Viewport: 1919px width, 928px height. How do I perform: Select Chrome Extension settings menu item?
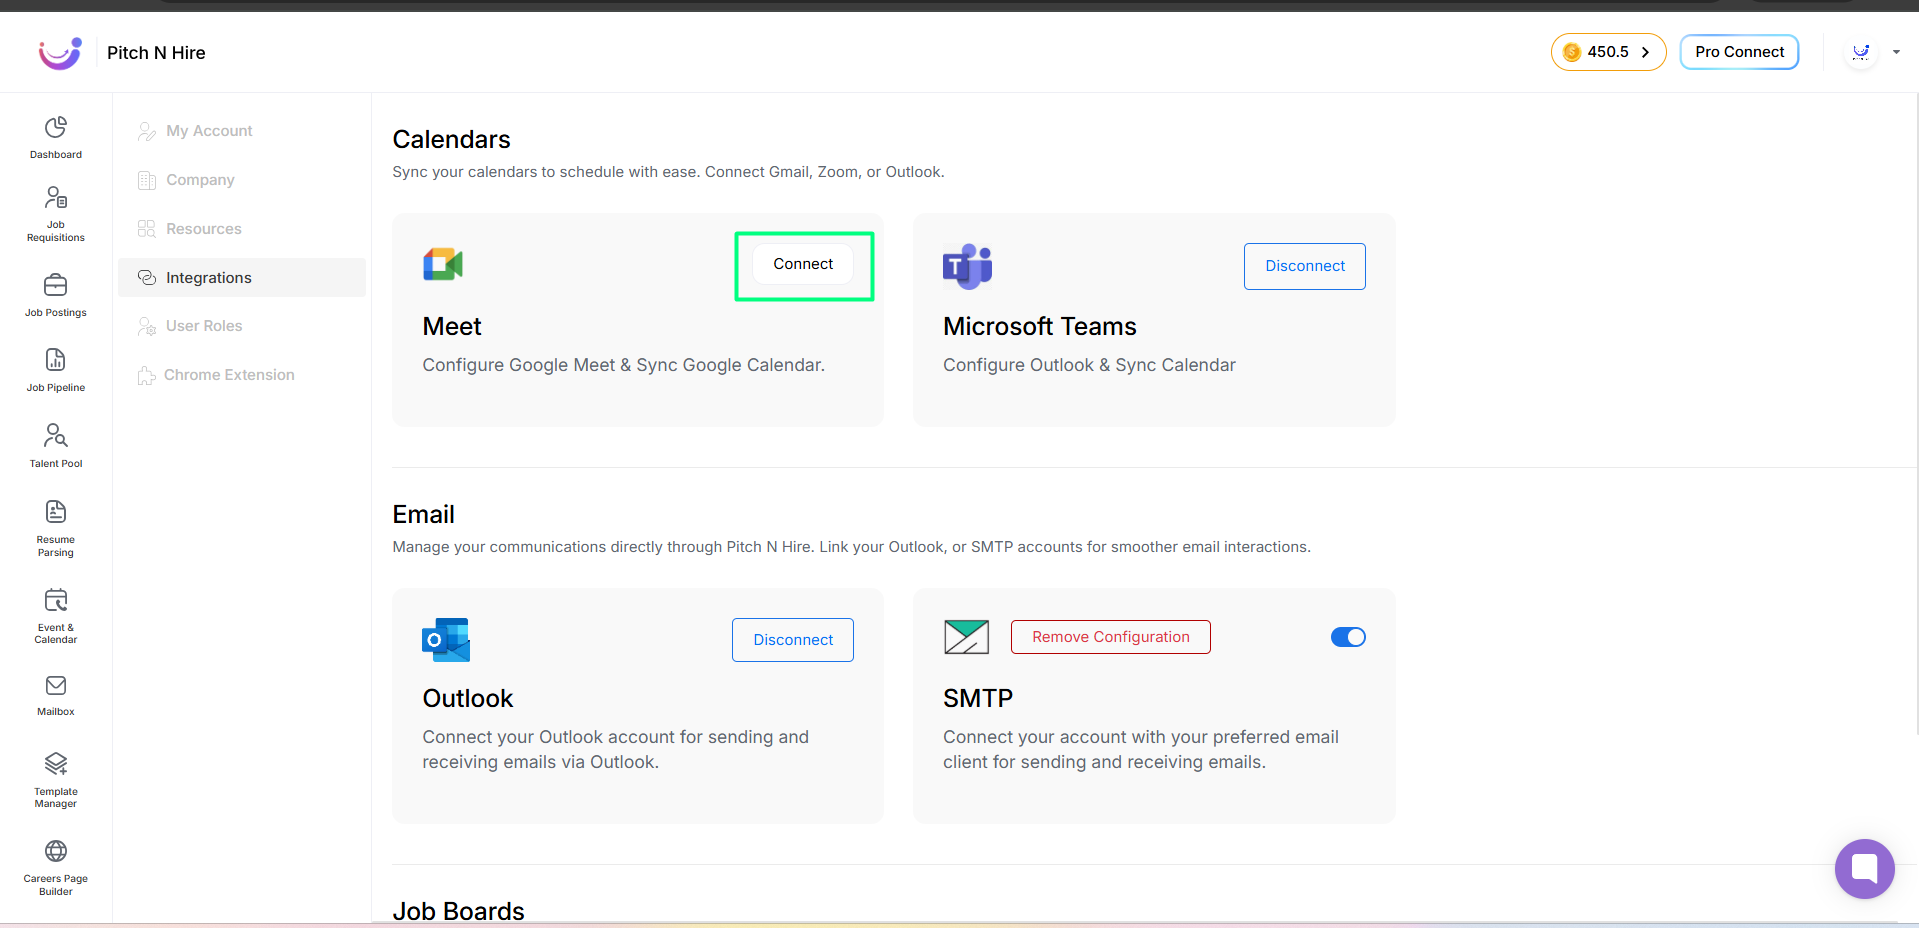[241, 375]
